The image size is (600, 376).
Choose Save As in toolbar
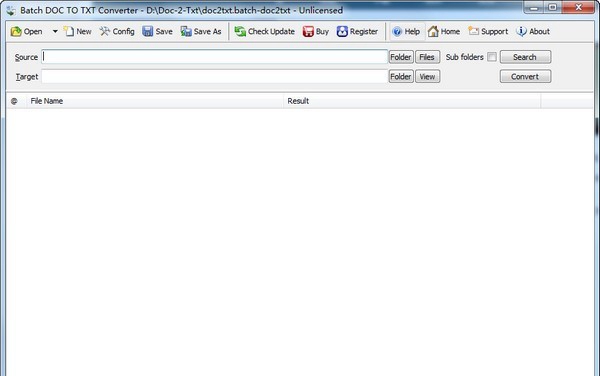pyautogui.click(x=201, y=31)
